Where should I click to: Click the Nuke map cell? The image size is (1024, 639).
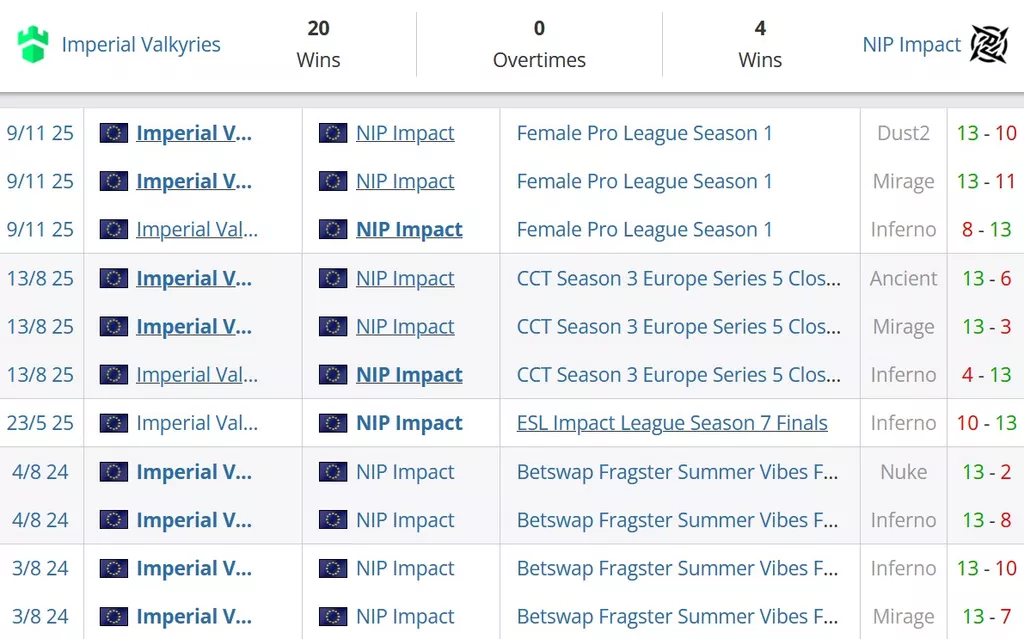pos(903,472)
